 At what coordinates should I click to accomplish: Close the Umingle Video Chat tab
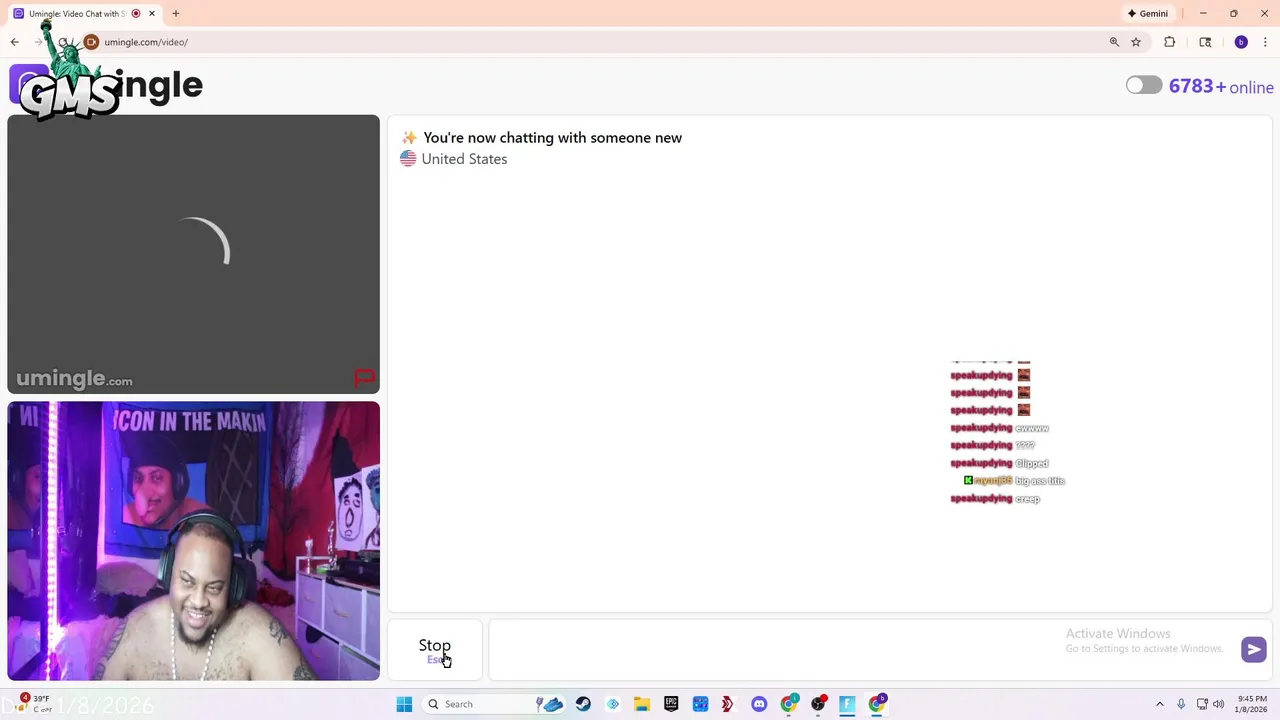[153, 14]
